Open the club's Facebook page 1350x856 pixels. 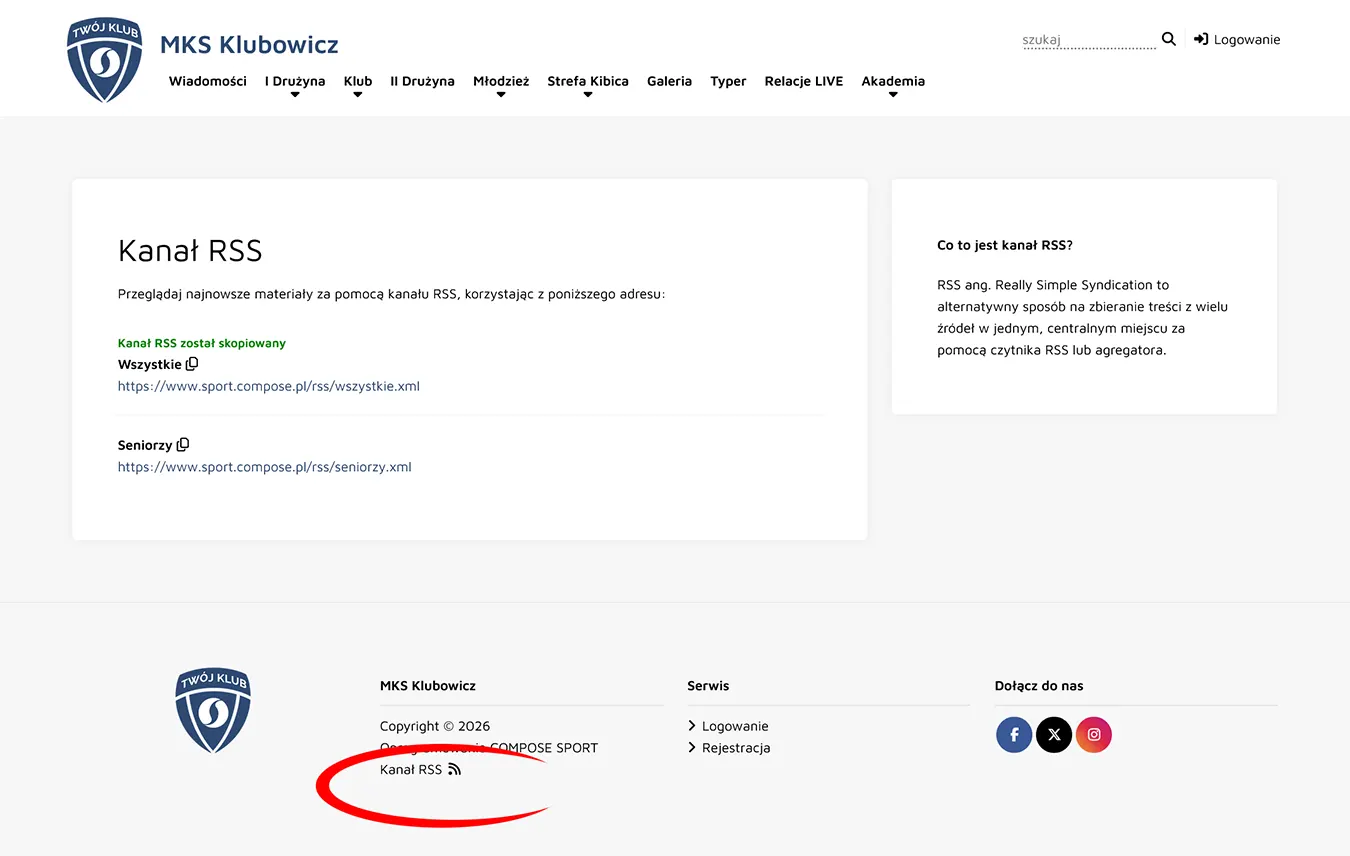coord(1013,735)
